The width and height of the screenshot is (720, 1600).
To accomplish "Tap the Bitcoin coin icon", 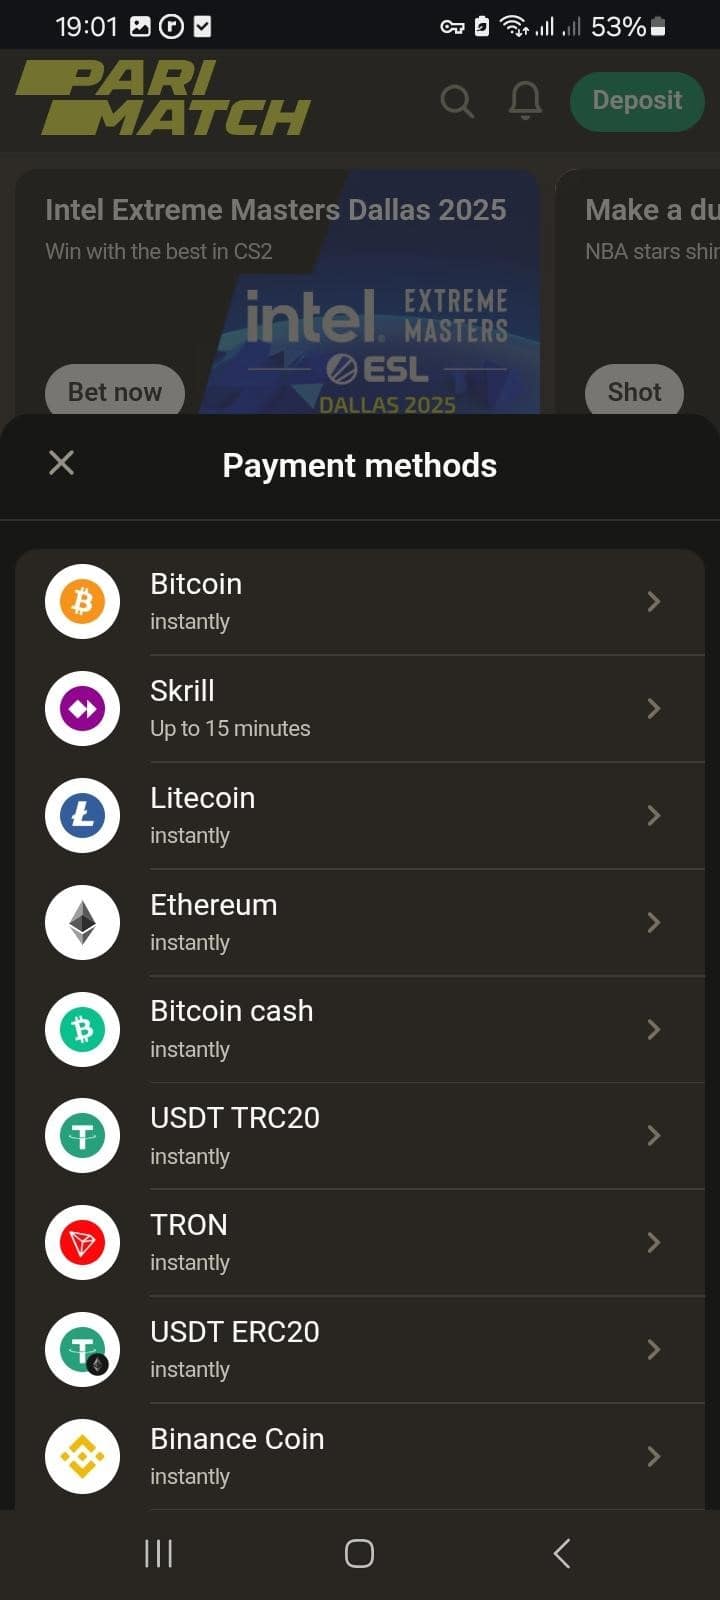I will [x=82, y=602].
